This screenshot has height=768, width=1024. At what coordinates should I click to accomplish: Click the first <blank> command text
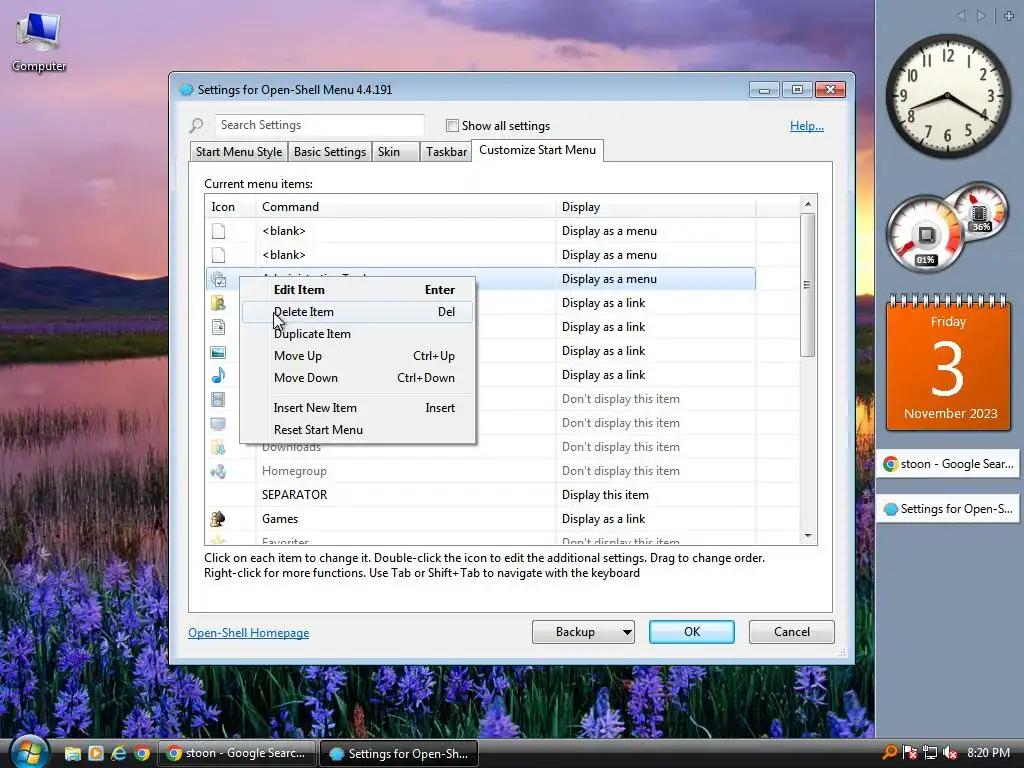click(283, 231)
